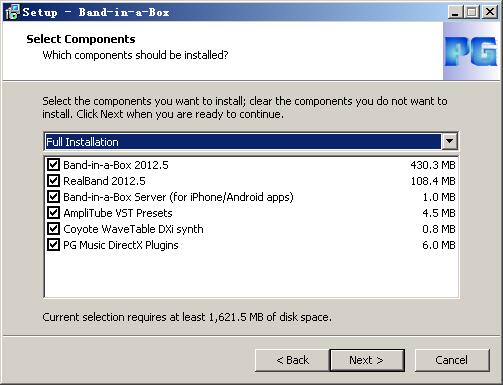Uncheck the RealBand 2012.5 checkbox
503x385 pixels.
53,181
